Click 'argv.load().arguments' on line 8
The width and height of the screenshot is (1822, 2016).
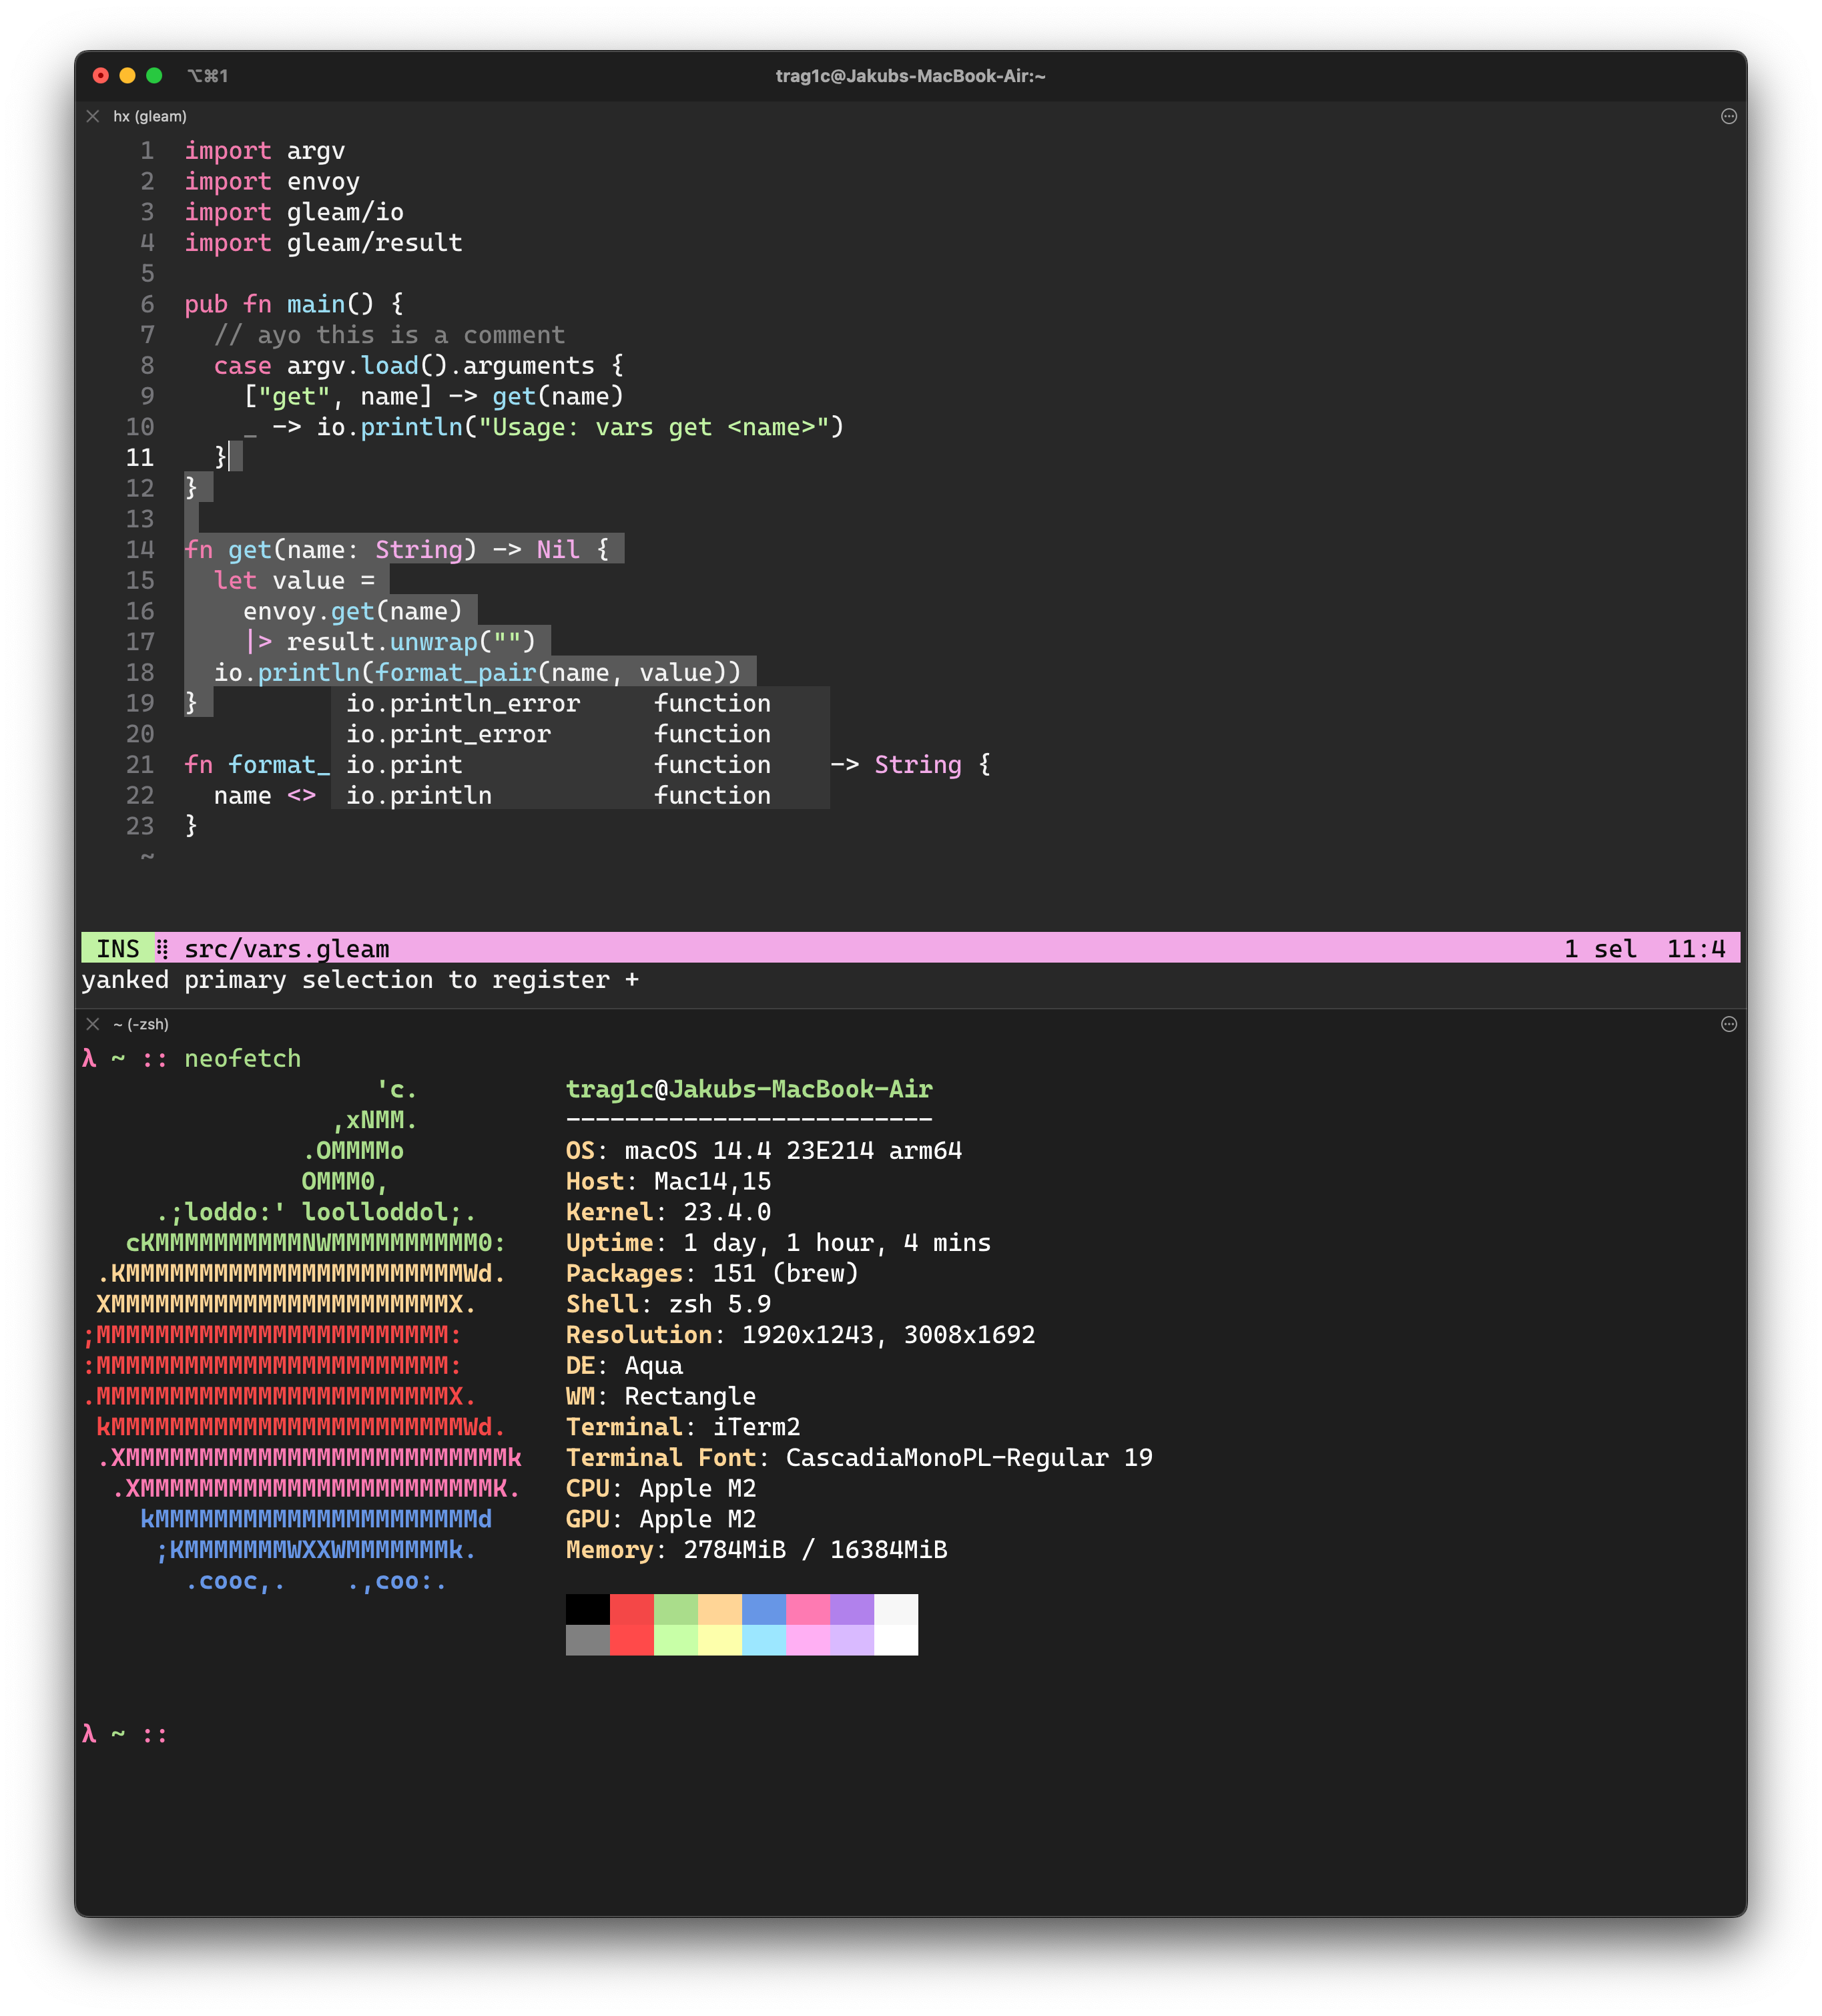click(x=441, y=365)
